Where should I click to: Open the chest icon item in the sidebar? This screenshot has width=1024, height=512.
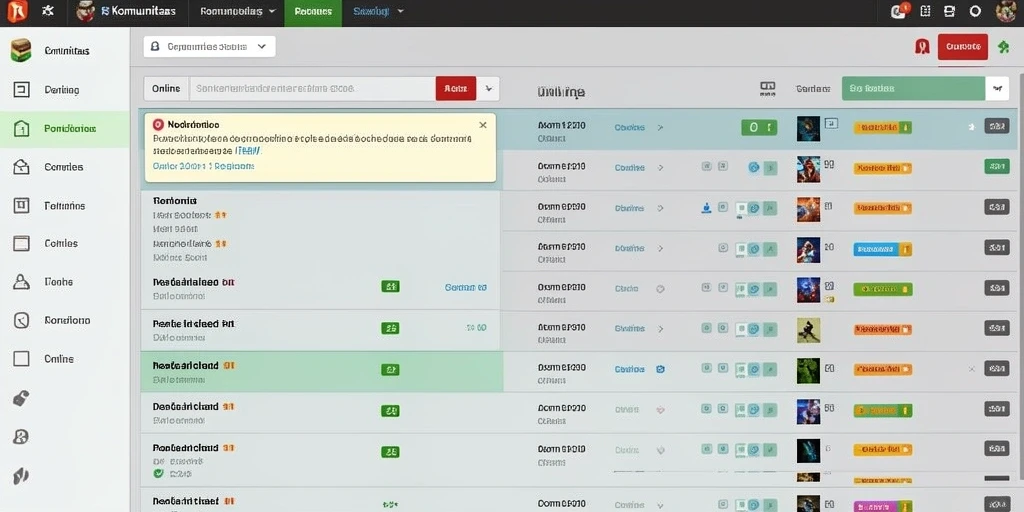pyautogui.click(x=65, y=50)
